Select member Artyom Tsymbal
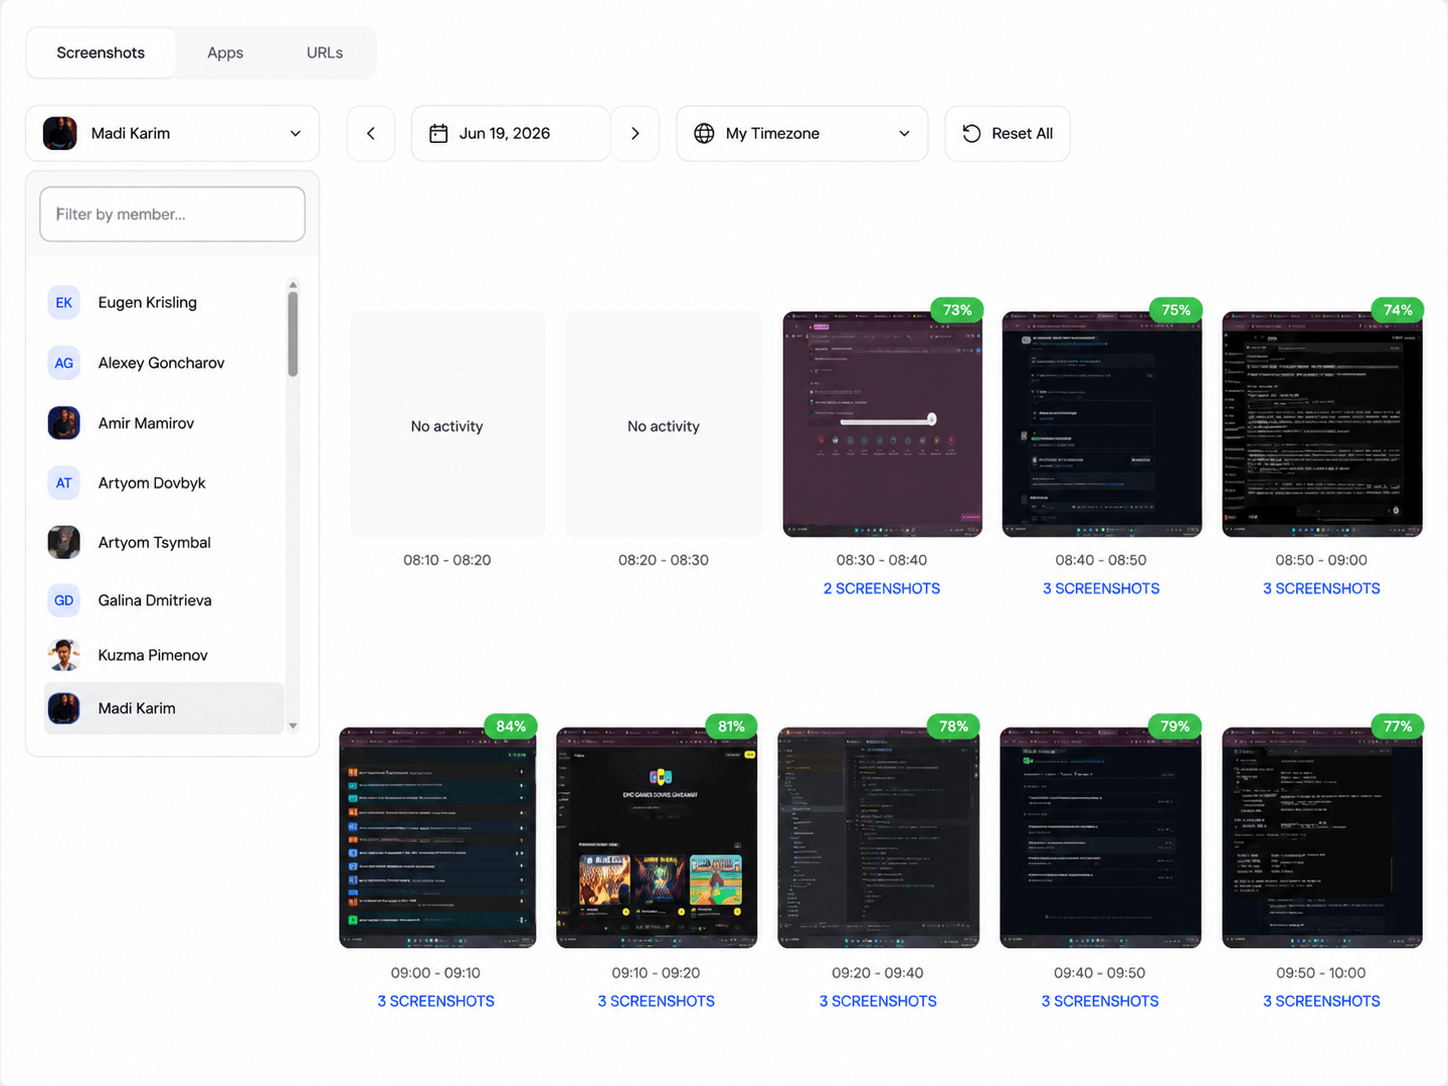This screenshot has height=1086, width=1448. pyautogui.click(x=164, y=542)
